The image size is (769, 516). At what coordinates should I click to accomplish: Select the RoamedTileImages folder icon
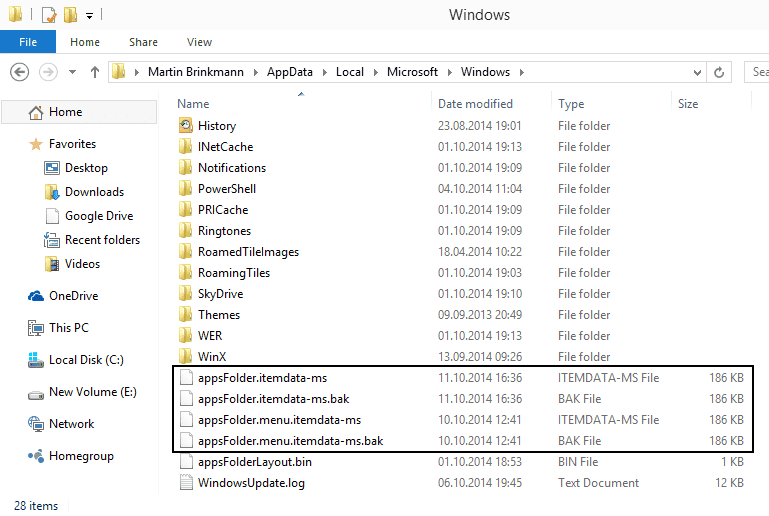[185, 252]
